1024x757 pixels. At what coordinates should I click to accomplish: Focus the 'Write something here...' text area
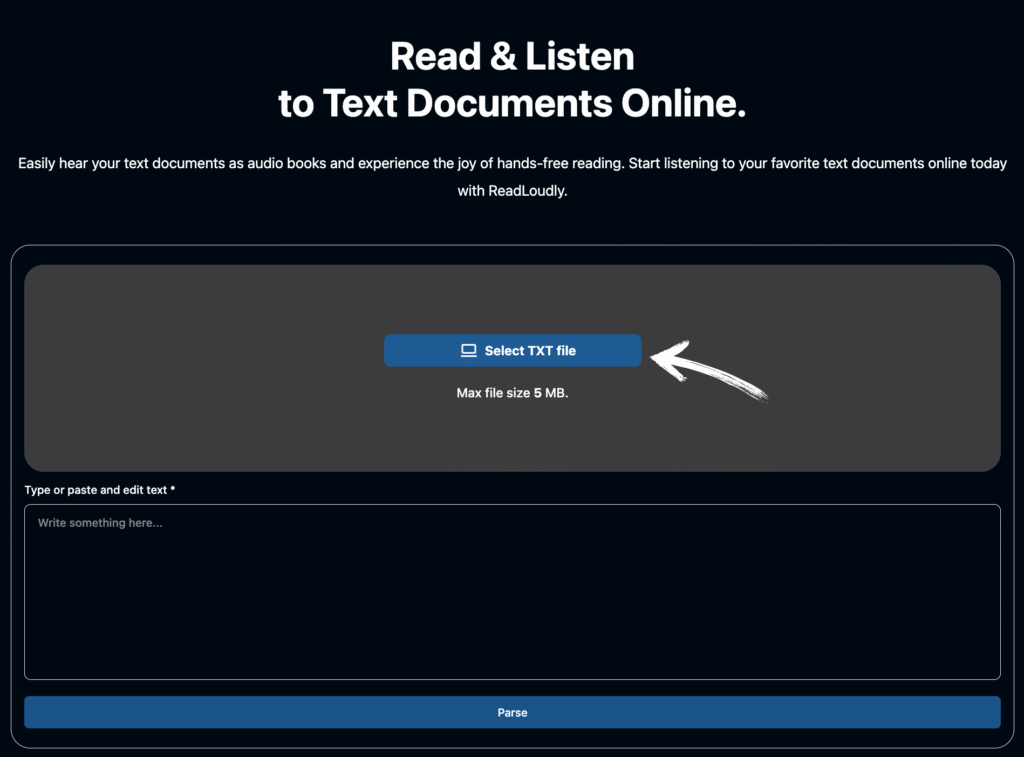(513, 592)
